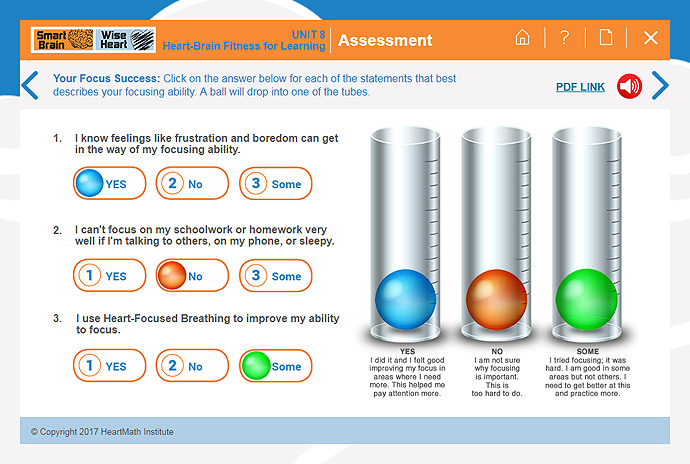690x464 pixels.
Task: Click the SOME tube description text
Action: click(587, 377)
